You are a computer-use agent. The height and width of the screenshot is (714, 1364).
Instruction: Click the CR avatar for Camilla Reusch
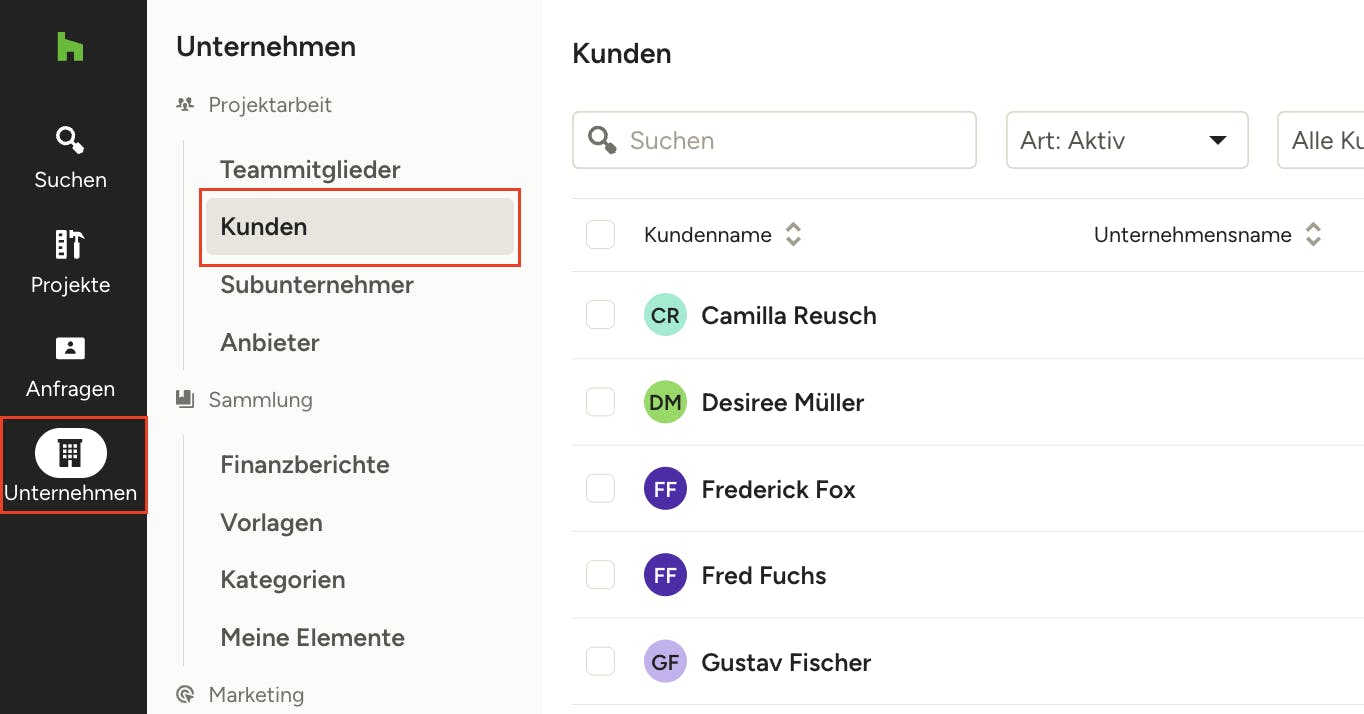[665, 316]
